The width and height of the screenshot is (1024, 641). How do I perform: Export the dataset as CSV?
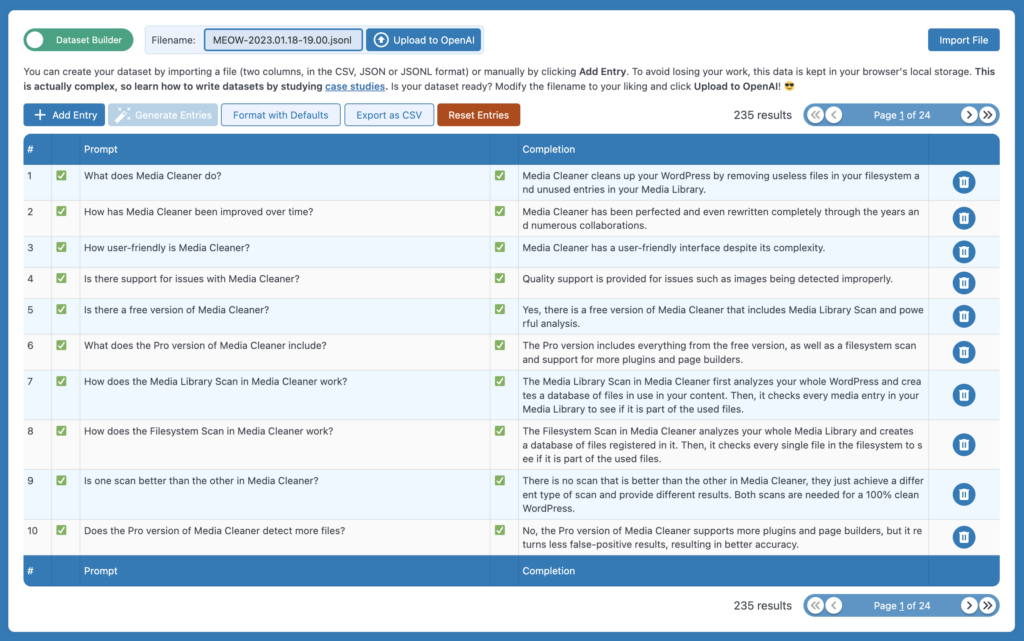tap(389, 115)
